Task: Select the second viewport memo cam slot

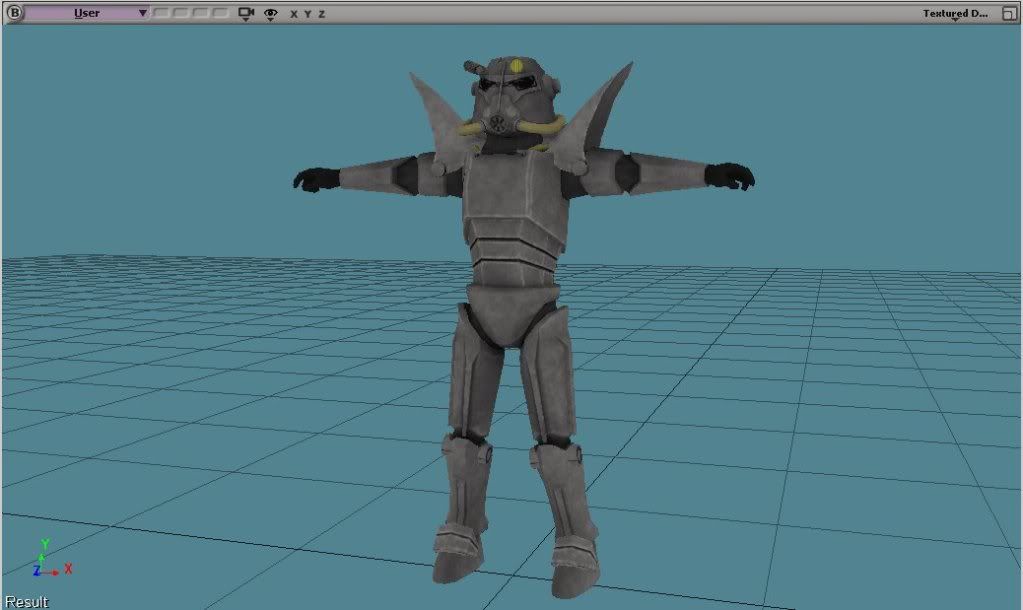Action: pyautogui.click(x=181, y=13)
